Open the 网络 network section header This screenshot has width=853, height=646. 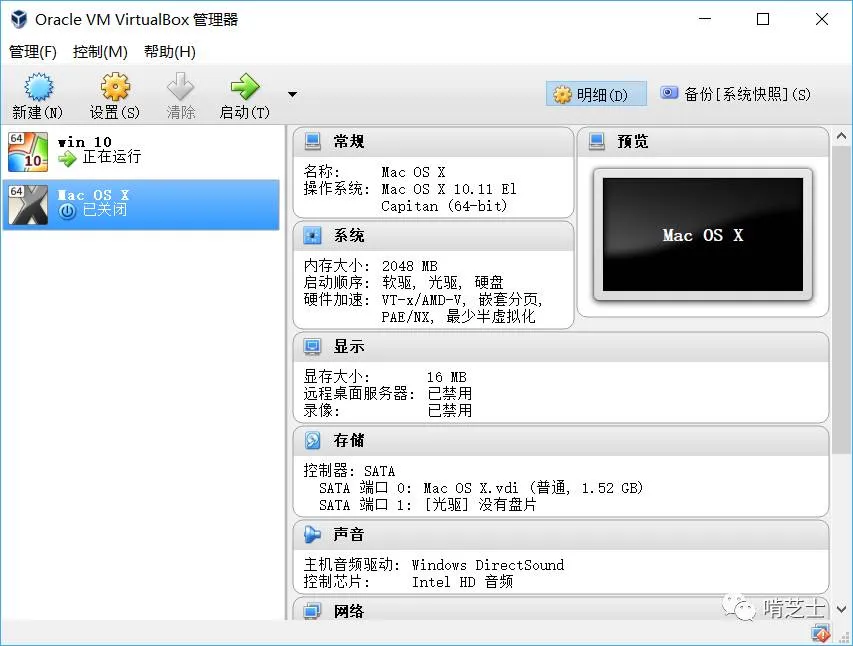[561, 610]
